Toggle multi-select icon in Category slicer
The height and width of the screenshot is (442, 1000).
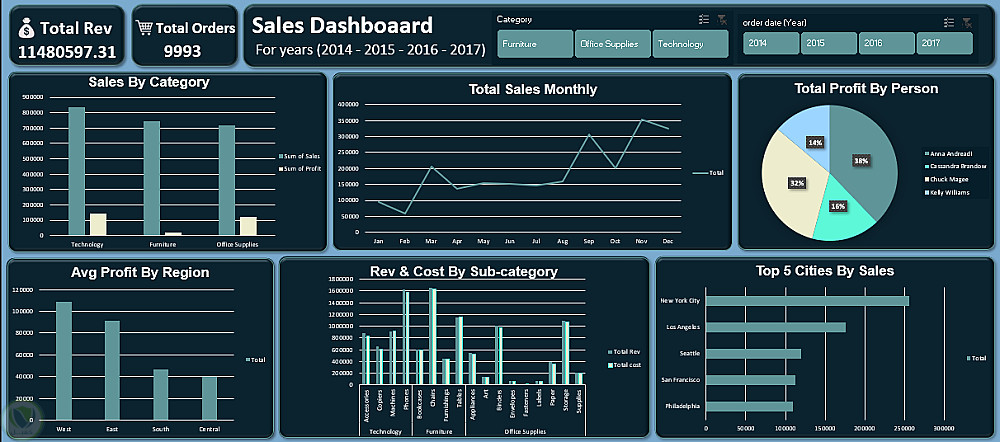click(x=704, y=20)
